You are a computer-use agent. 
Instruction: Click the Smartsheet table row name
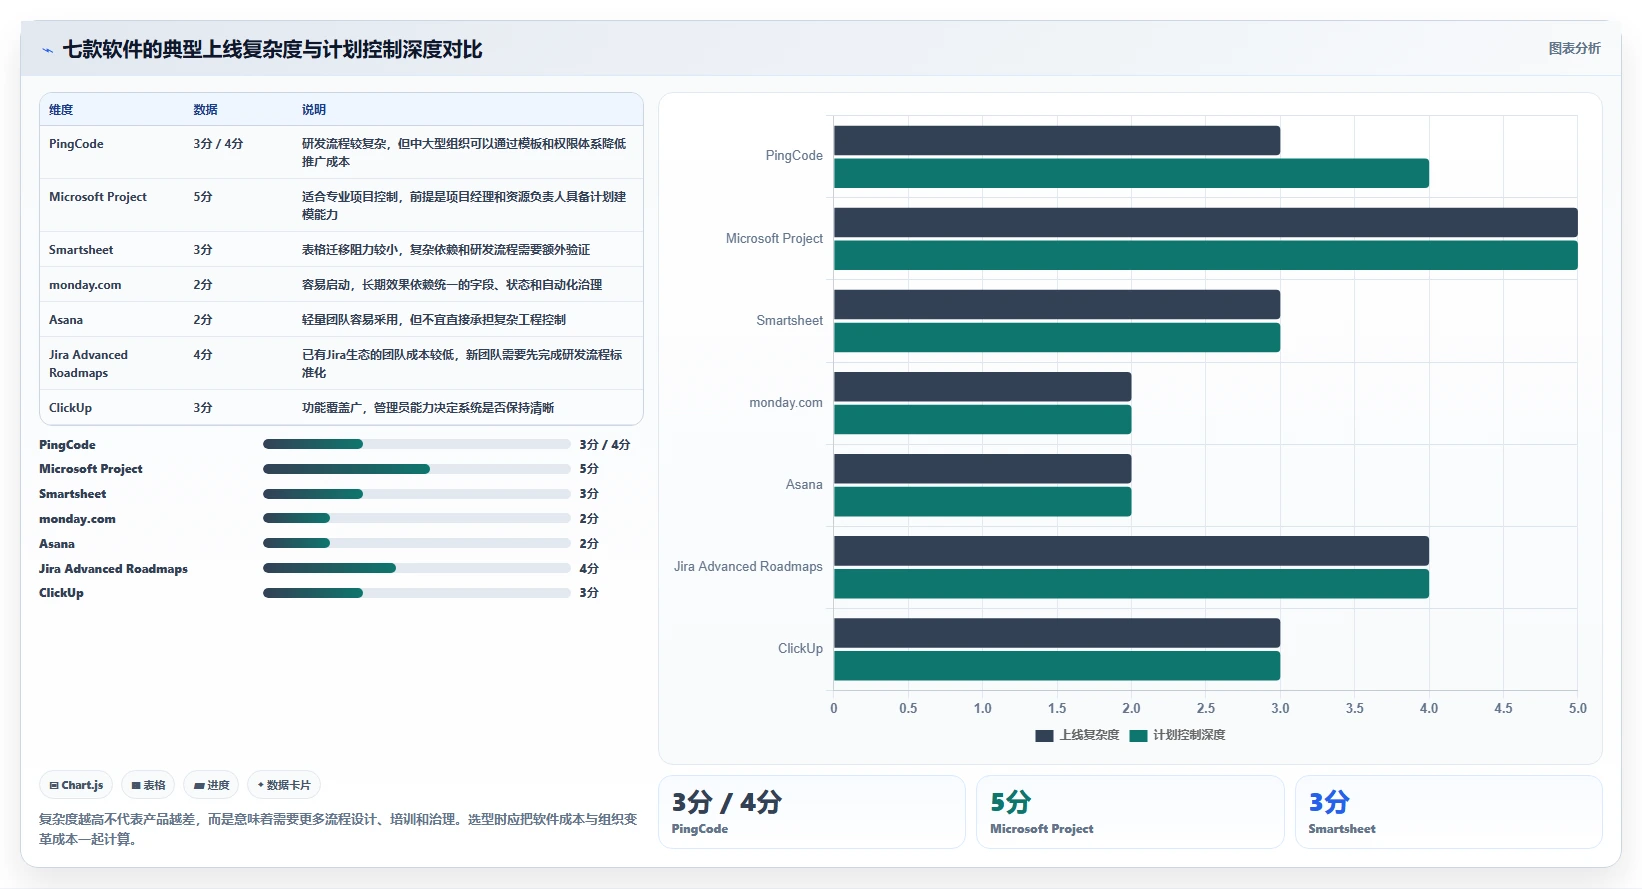click(81, 250)
